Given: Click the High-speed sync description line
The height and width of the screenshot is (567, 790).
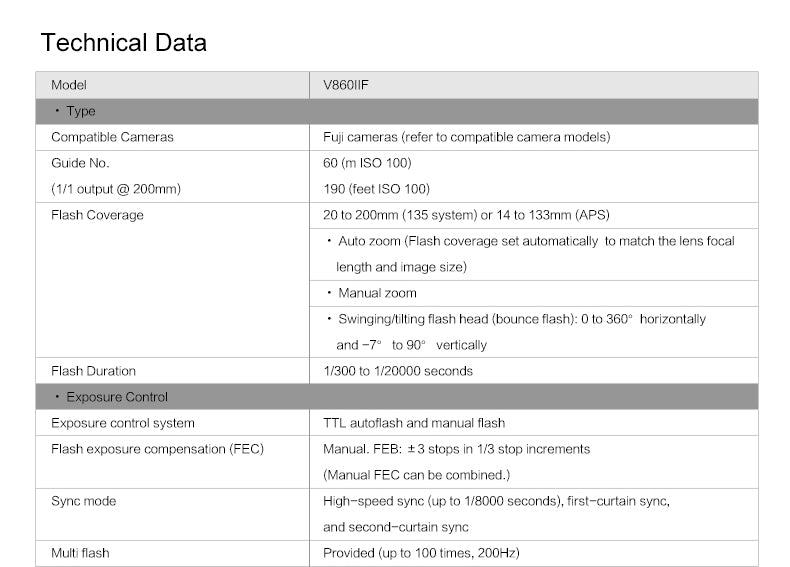Looking at the screenshot, I should (496, 500).
